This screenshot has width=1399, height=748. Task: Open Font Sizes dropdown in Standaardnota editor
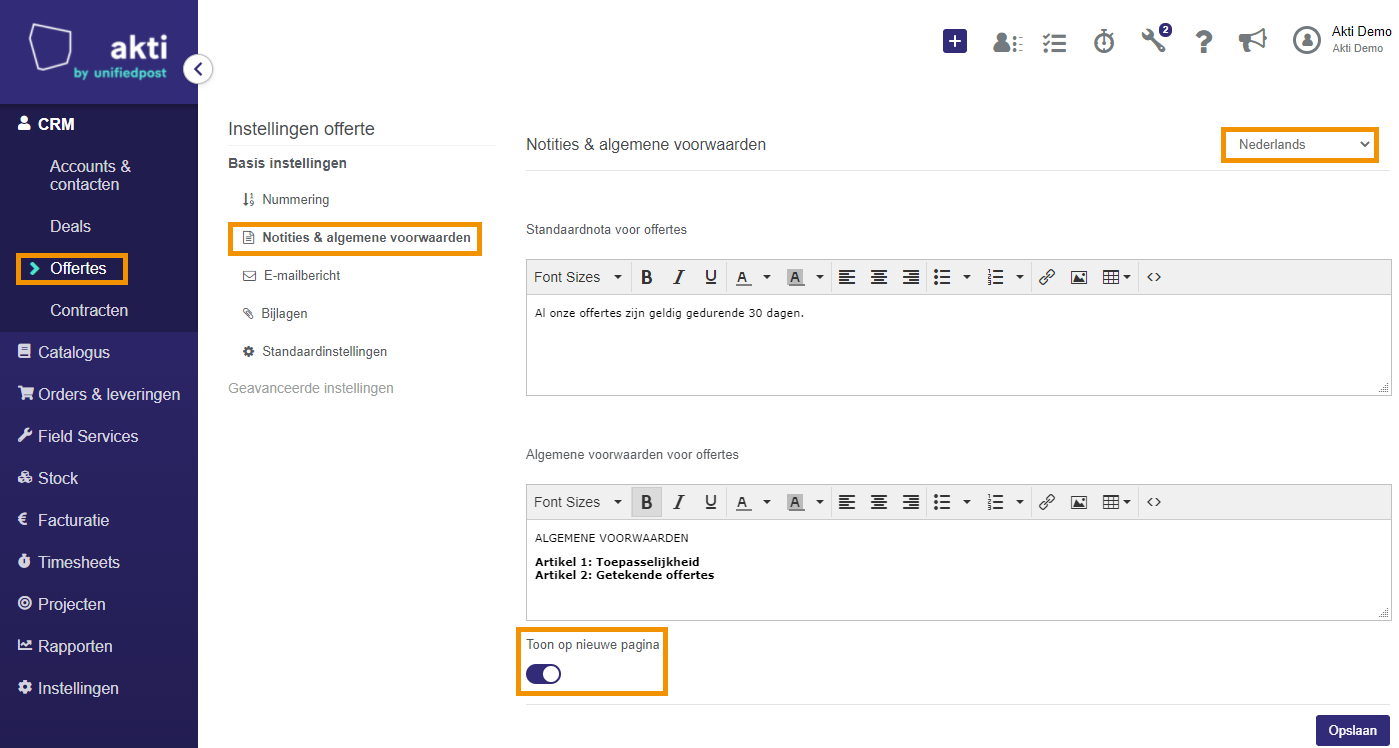coord(578,277)
